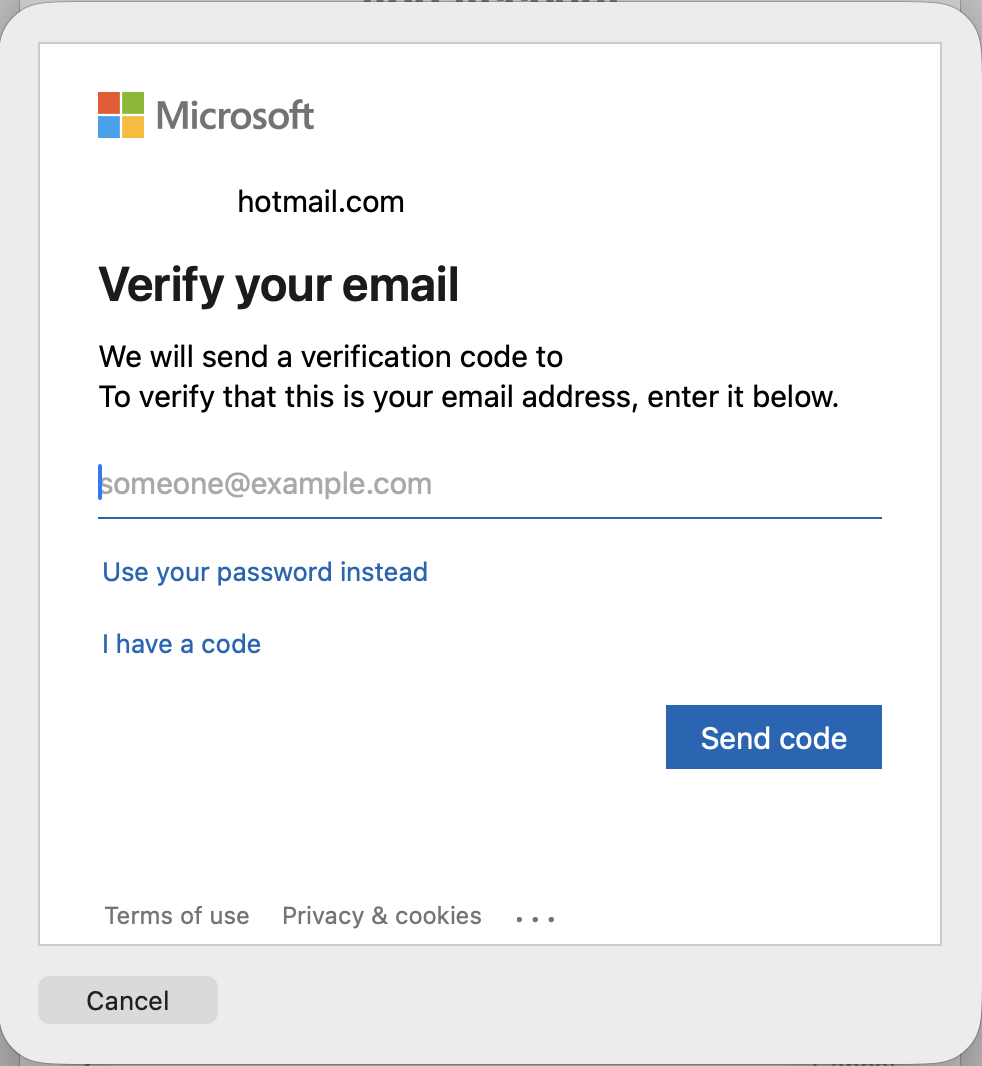Open Terms of use
This screenshot has width=982, height=1066.
point(177,916)
